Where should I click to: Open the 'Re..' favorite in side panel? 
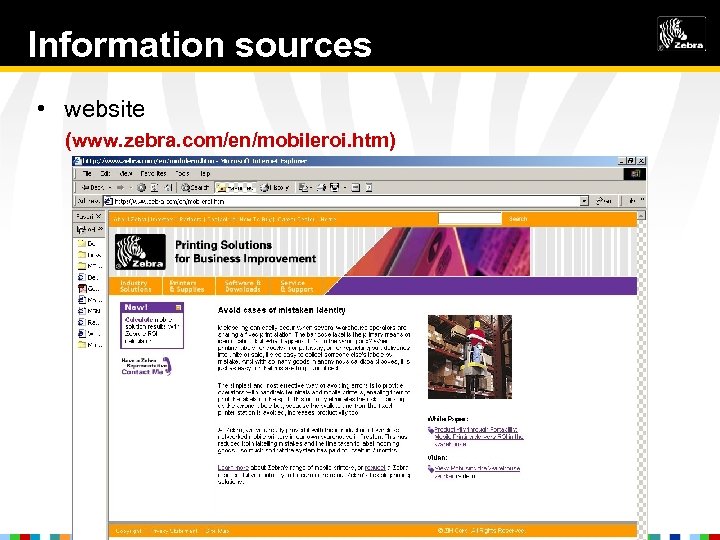click(x=90, y=322)
